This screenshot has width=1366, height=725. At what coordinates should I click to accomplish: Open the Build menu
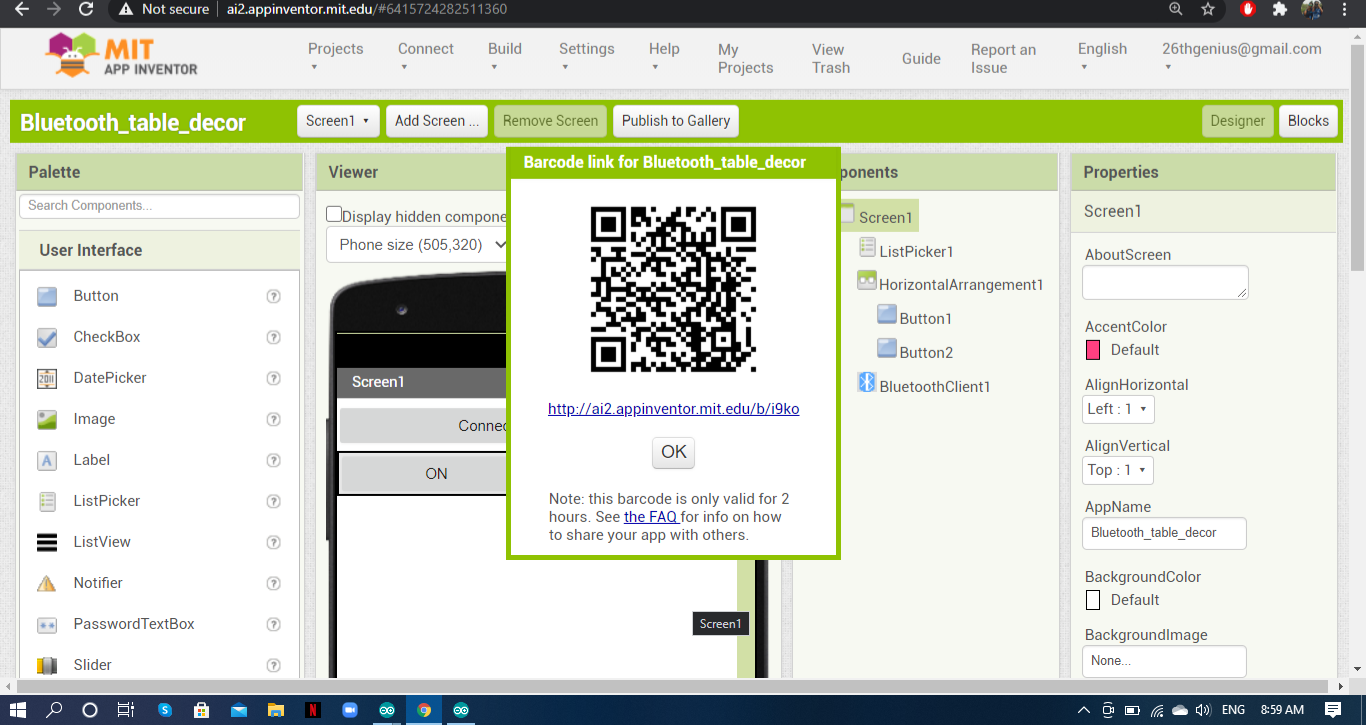click(505, 57)
